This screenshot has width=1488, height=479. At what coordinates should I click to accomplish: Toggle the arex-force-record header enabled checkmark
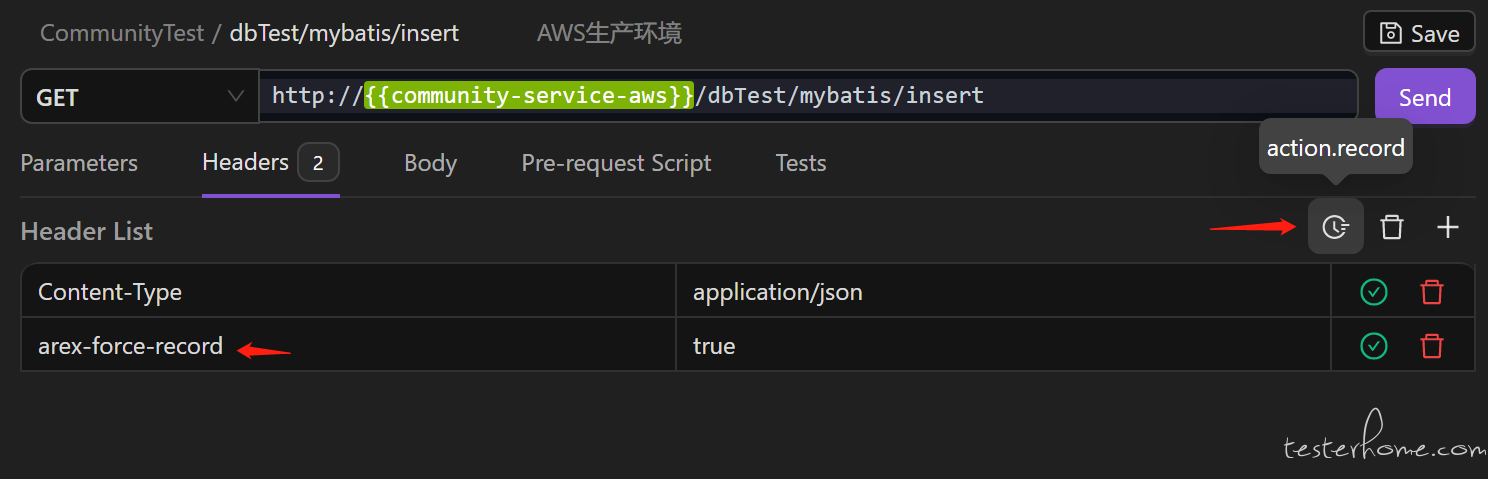pos(1374,346)
